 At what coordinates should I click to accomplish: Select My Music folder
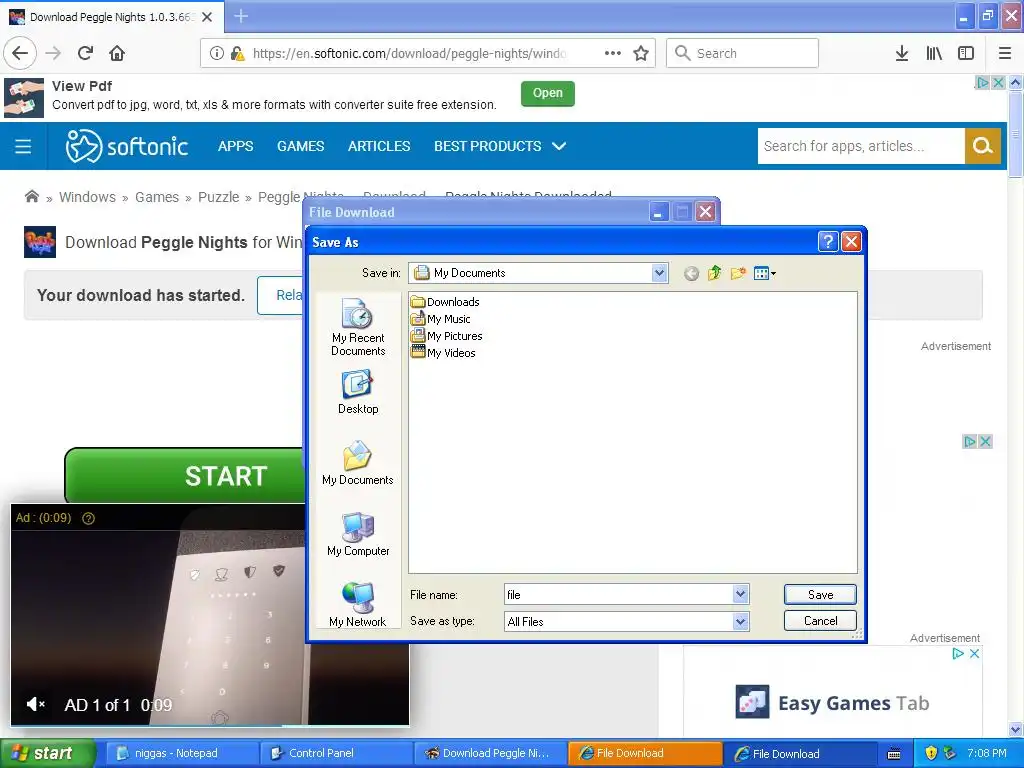pyautogui.click(x=440, y=319)
